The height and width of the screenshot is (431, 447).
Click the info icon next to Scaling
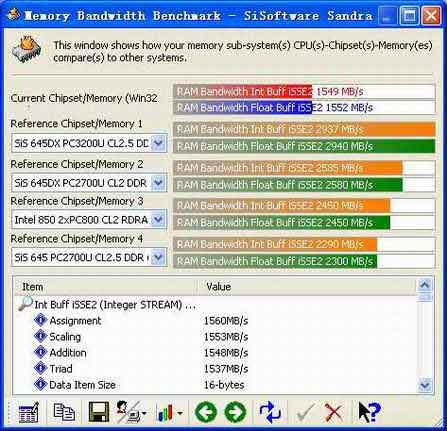coord(41,336)
